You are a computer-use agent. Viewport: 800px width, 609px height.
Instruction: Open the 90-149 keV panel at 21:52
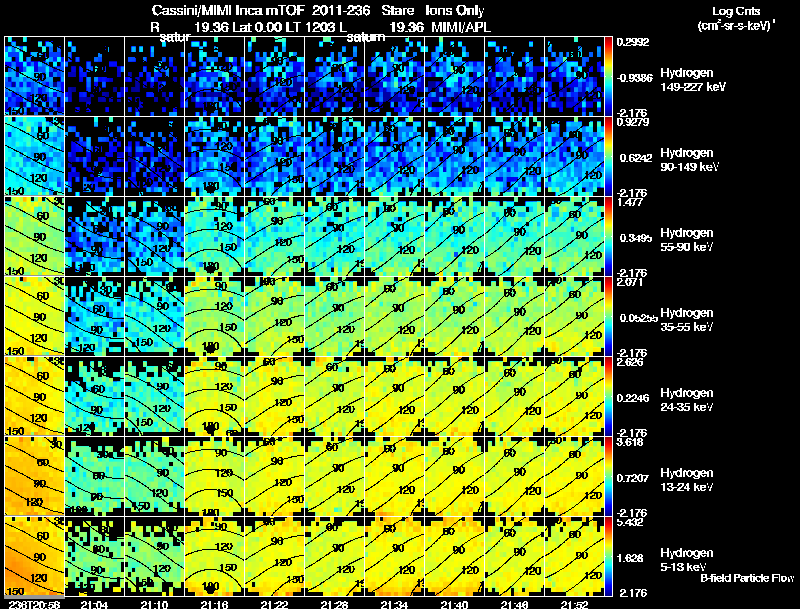(x=574, y=157)
